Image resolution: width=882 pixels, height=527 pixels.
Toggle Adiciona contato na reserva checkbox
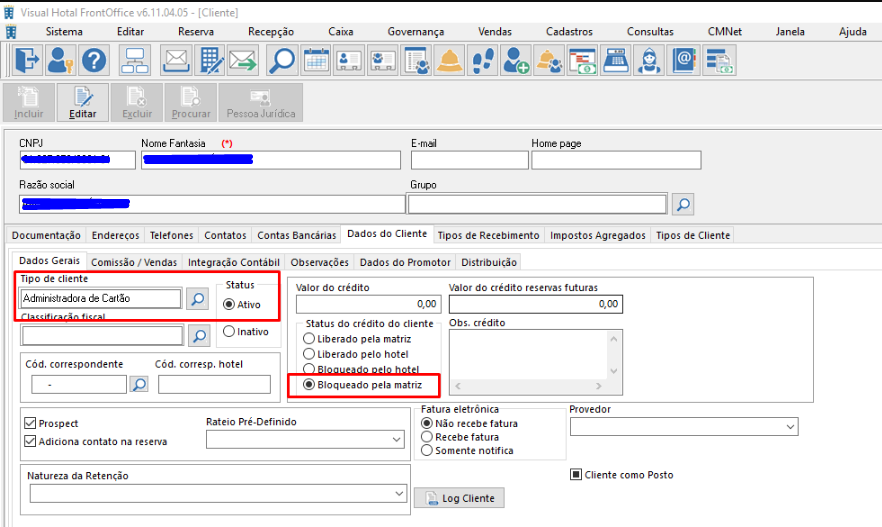30,441
